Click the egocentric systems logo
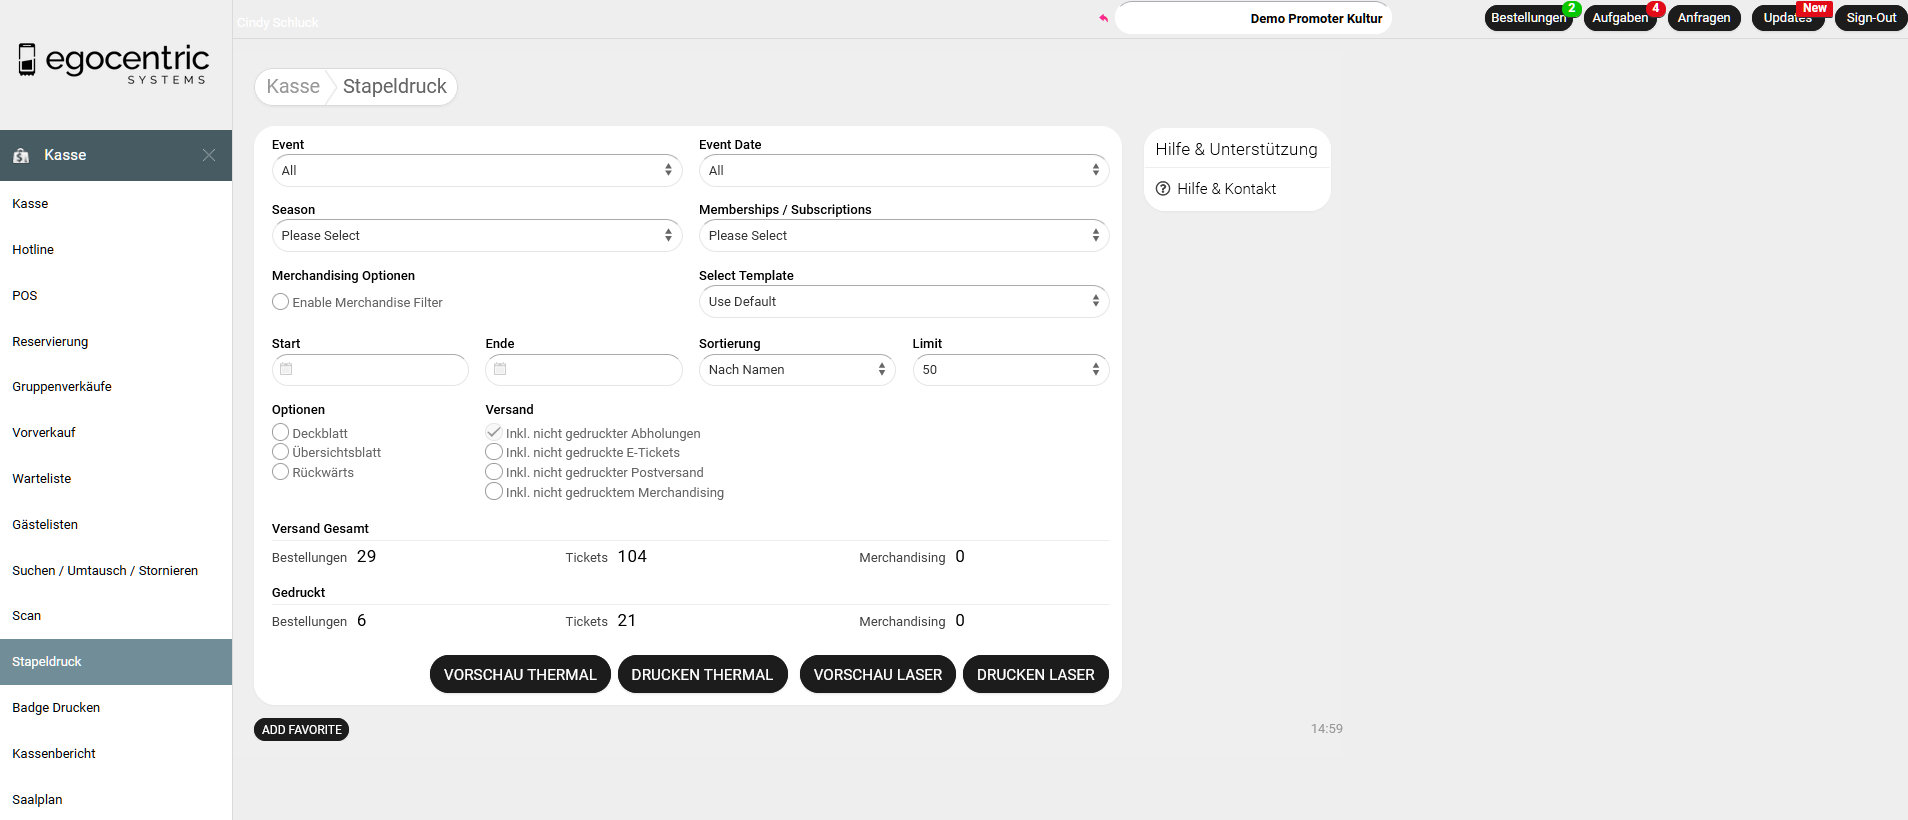Viewport: 1908px width, 820px height. click(x=114, y=63)
